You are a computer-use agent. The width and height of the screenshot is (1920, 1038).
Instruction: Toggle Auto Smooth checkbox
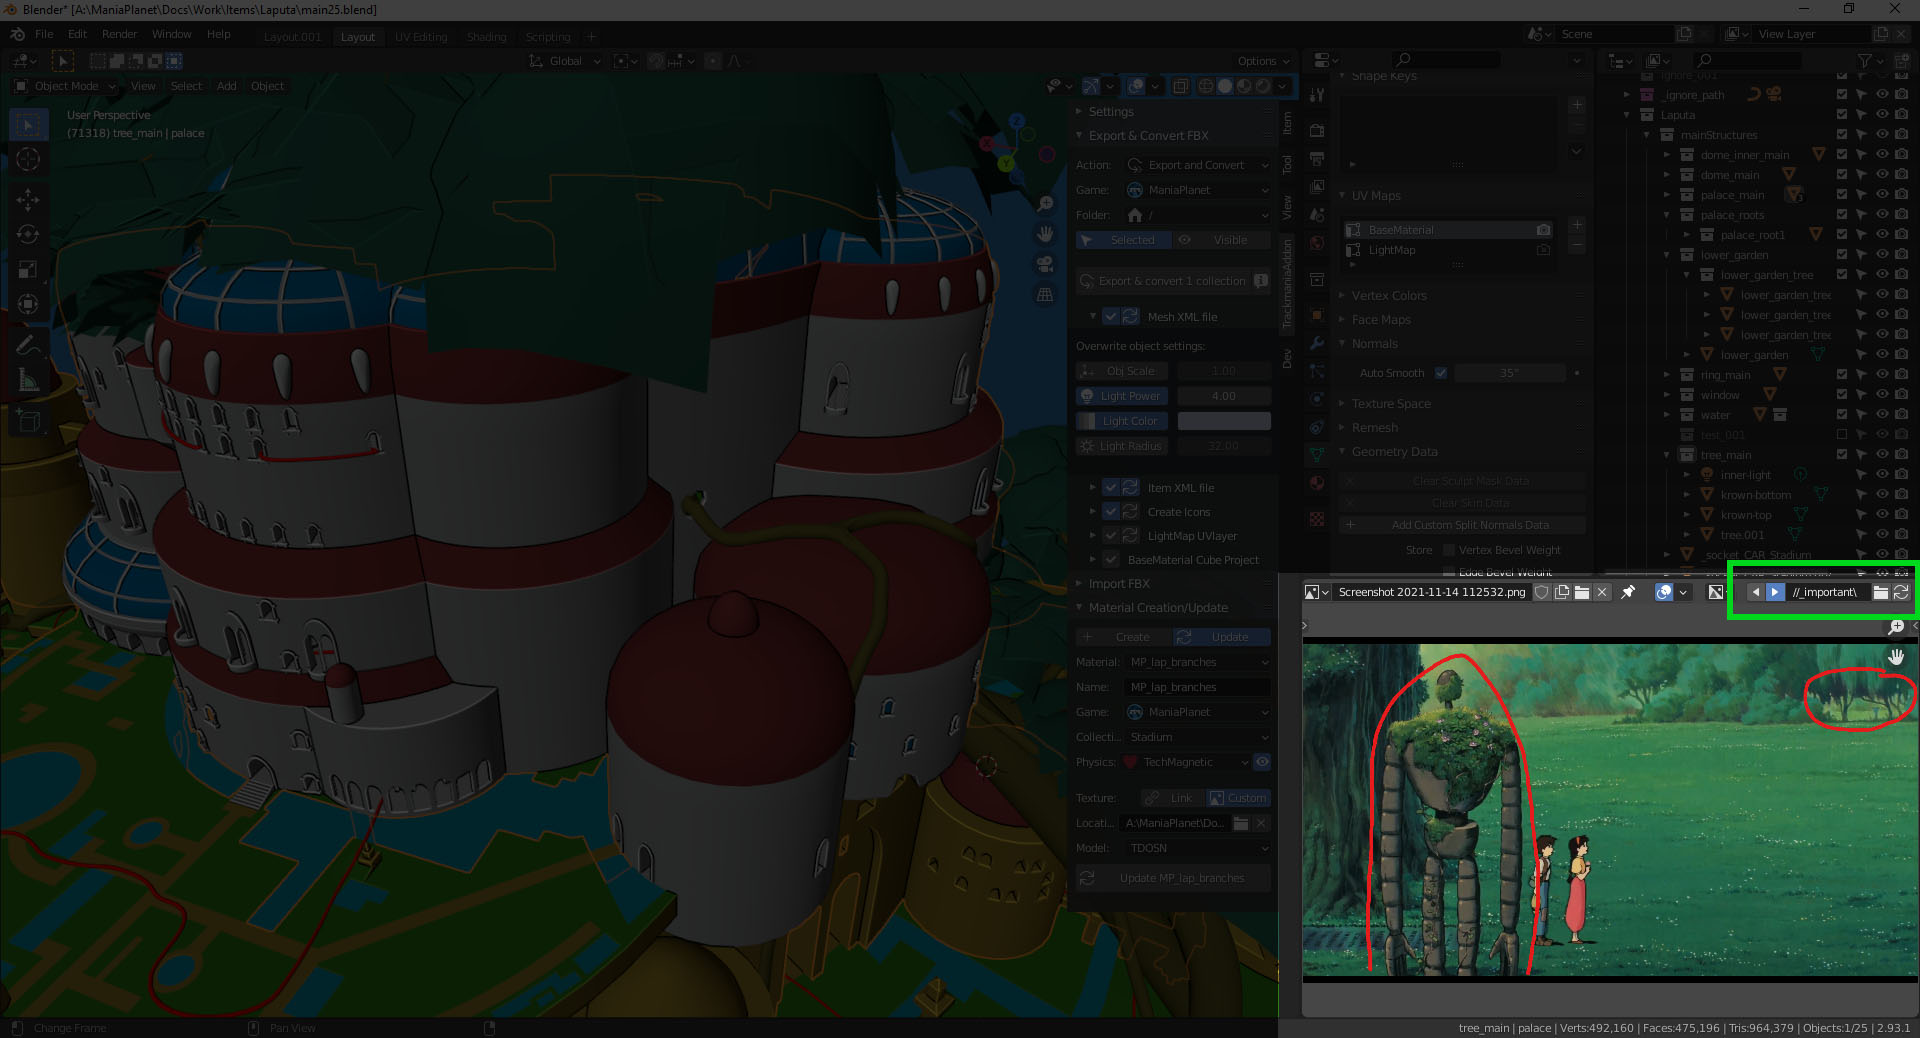[x=1441, y=373]
